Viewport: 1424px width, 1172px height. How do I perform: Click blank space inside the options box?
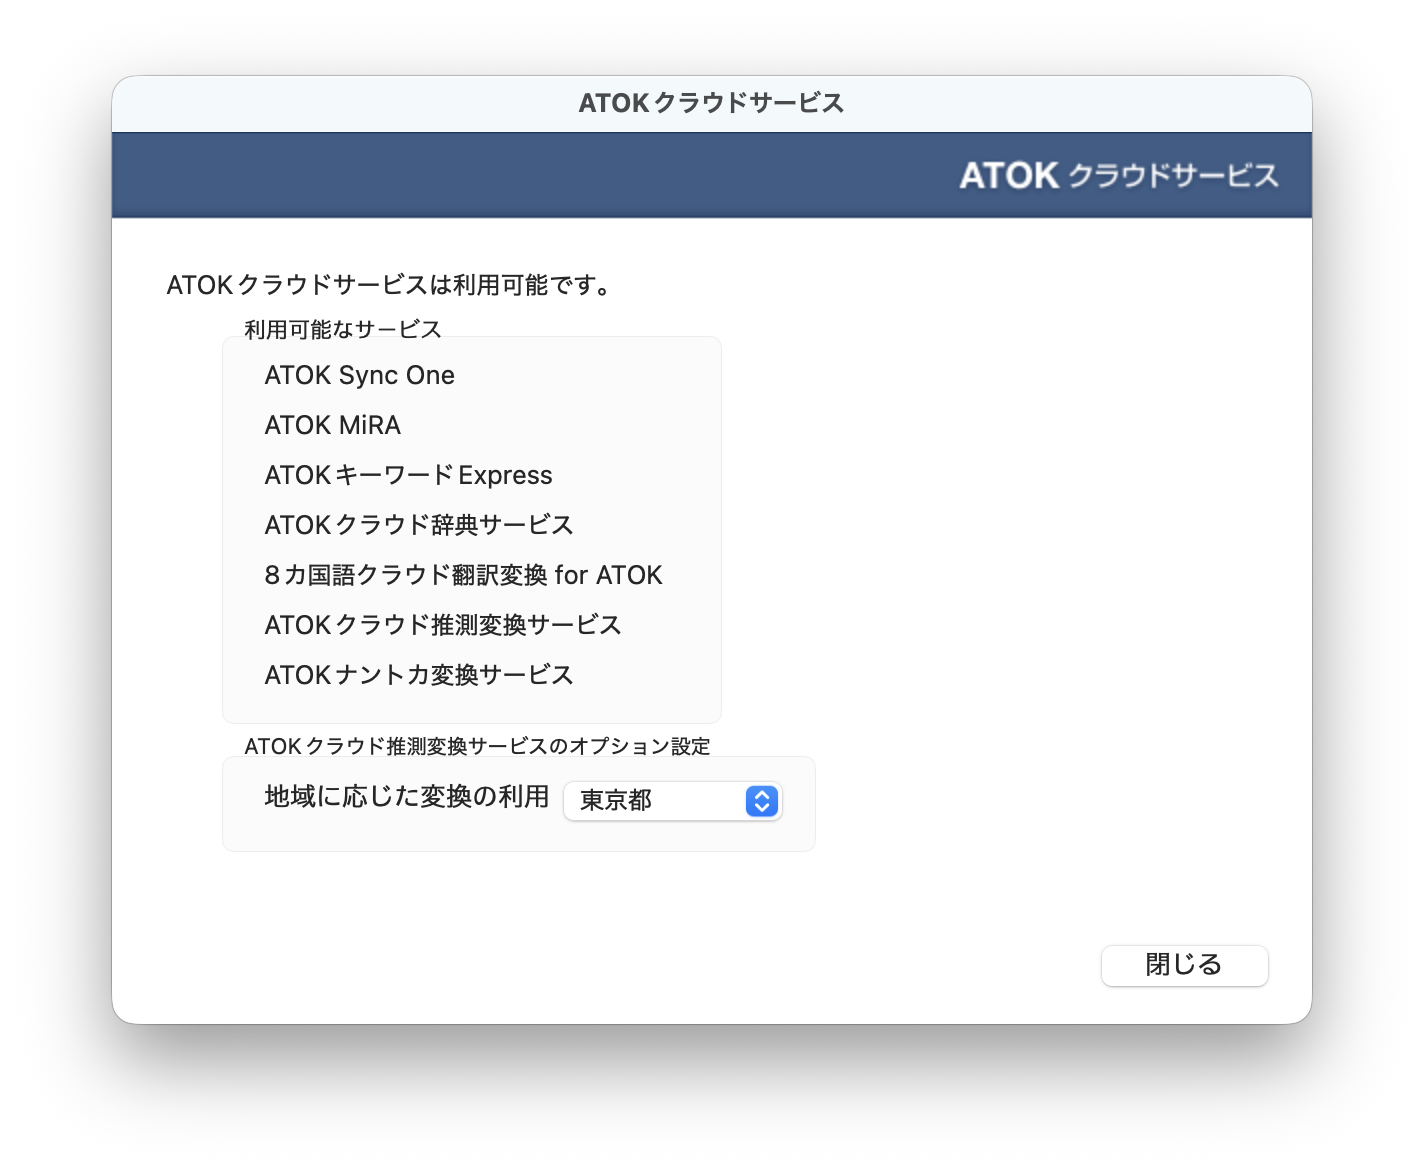coord(519,836)
